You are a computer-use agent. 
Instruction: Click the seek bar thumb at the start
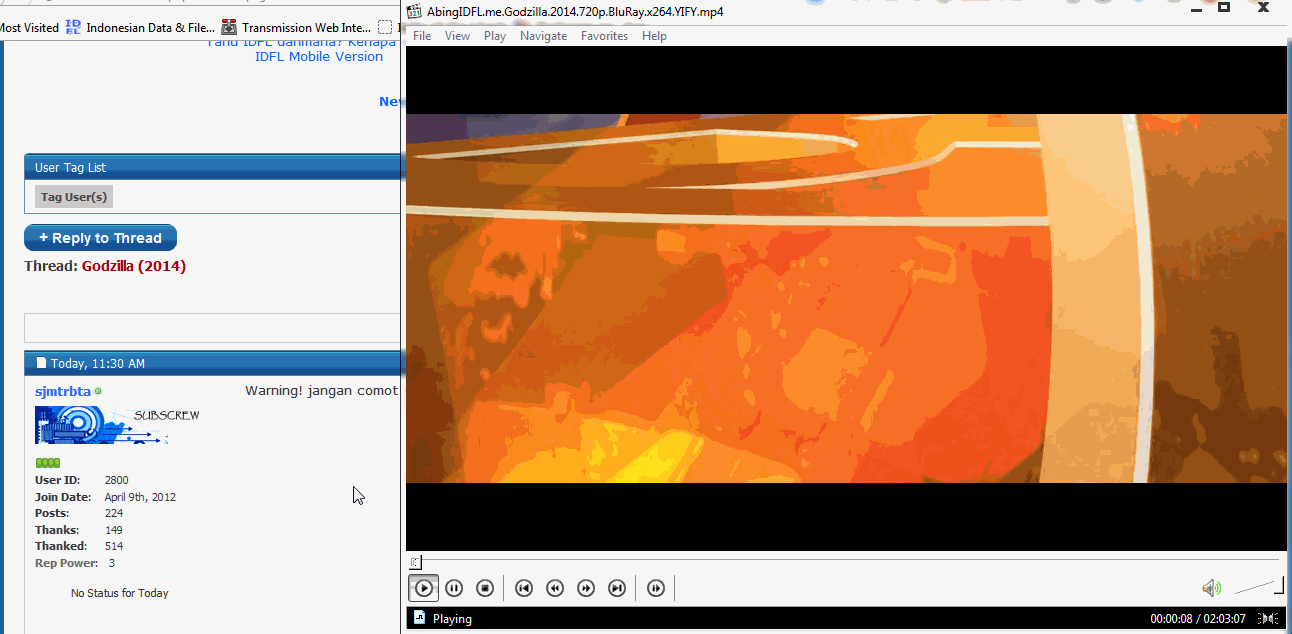coord(416,563)
